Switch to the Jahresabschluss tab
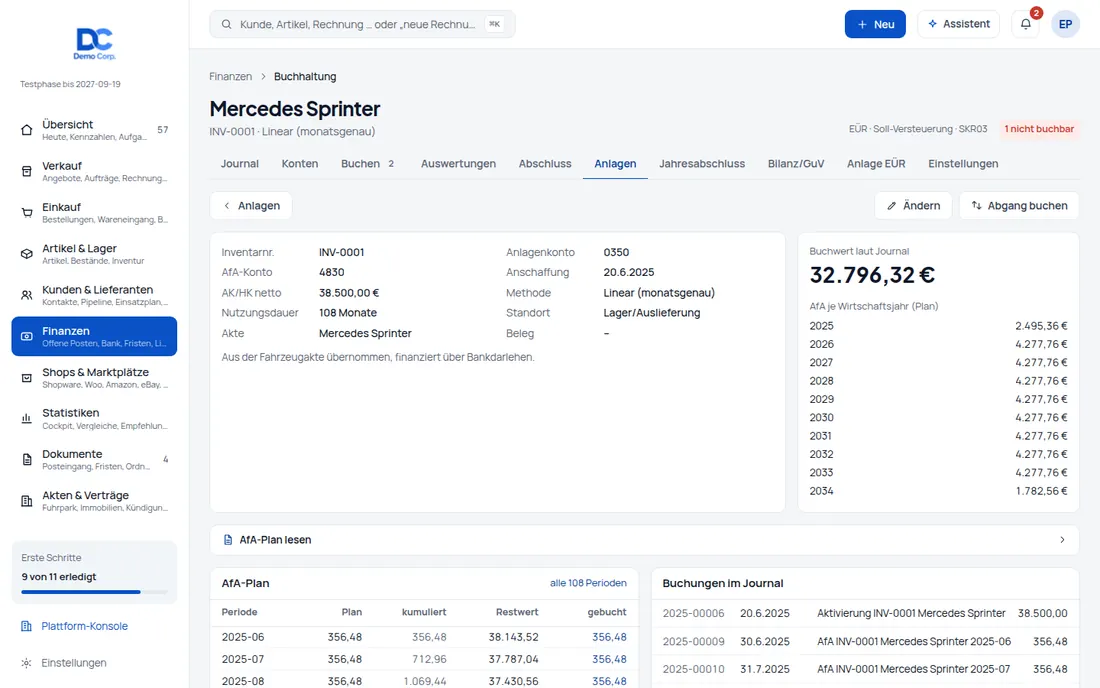The width and height of the screenshot is (1100, 688). tap(702, 163)
